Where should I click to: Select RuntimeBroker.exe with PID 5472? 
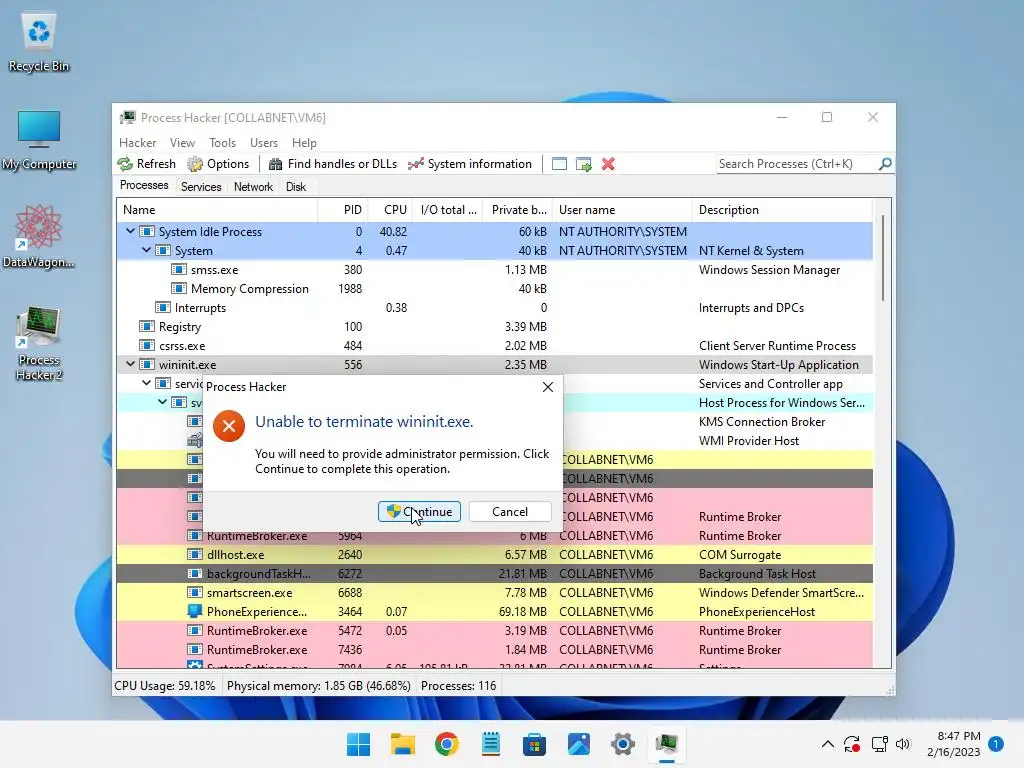click(494, 631)
